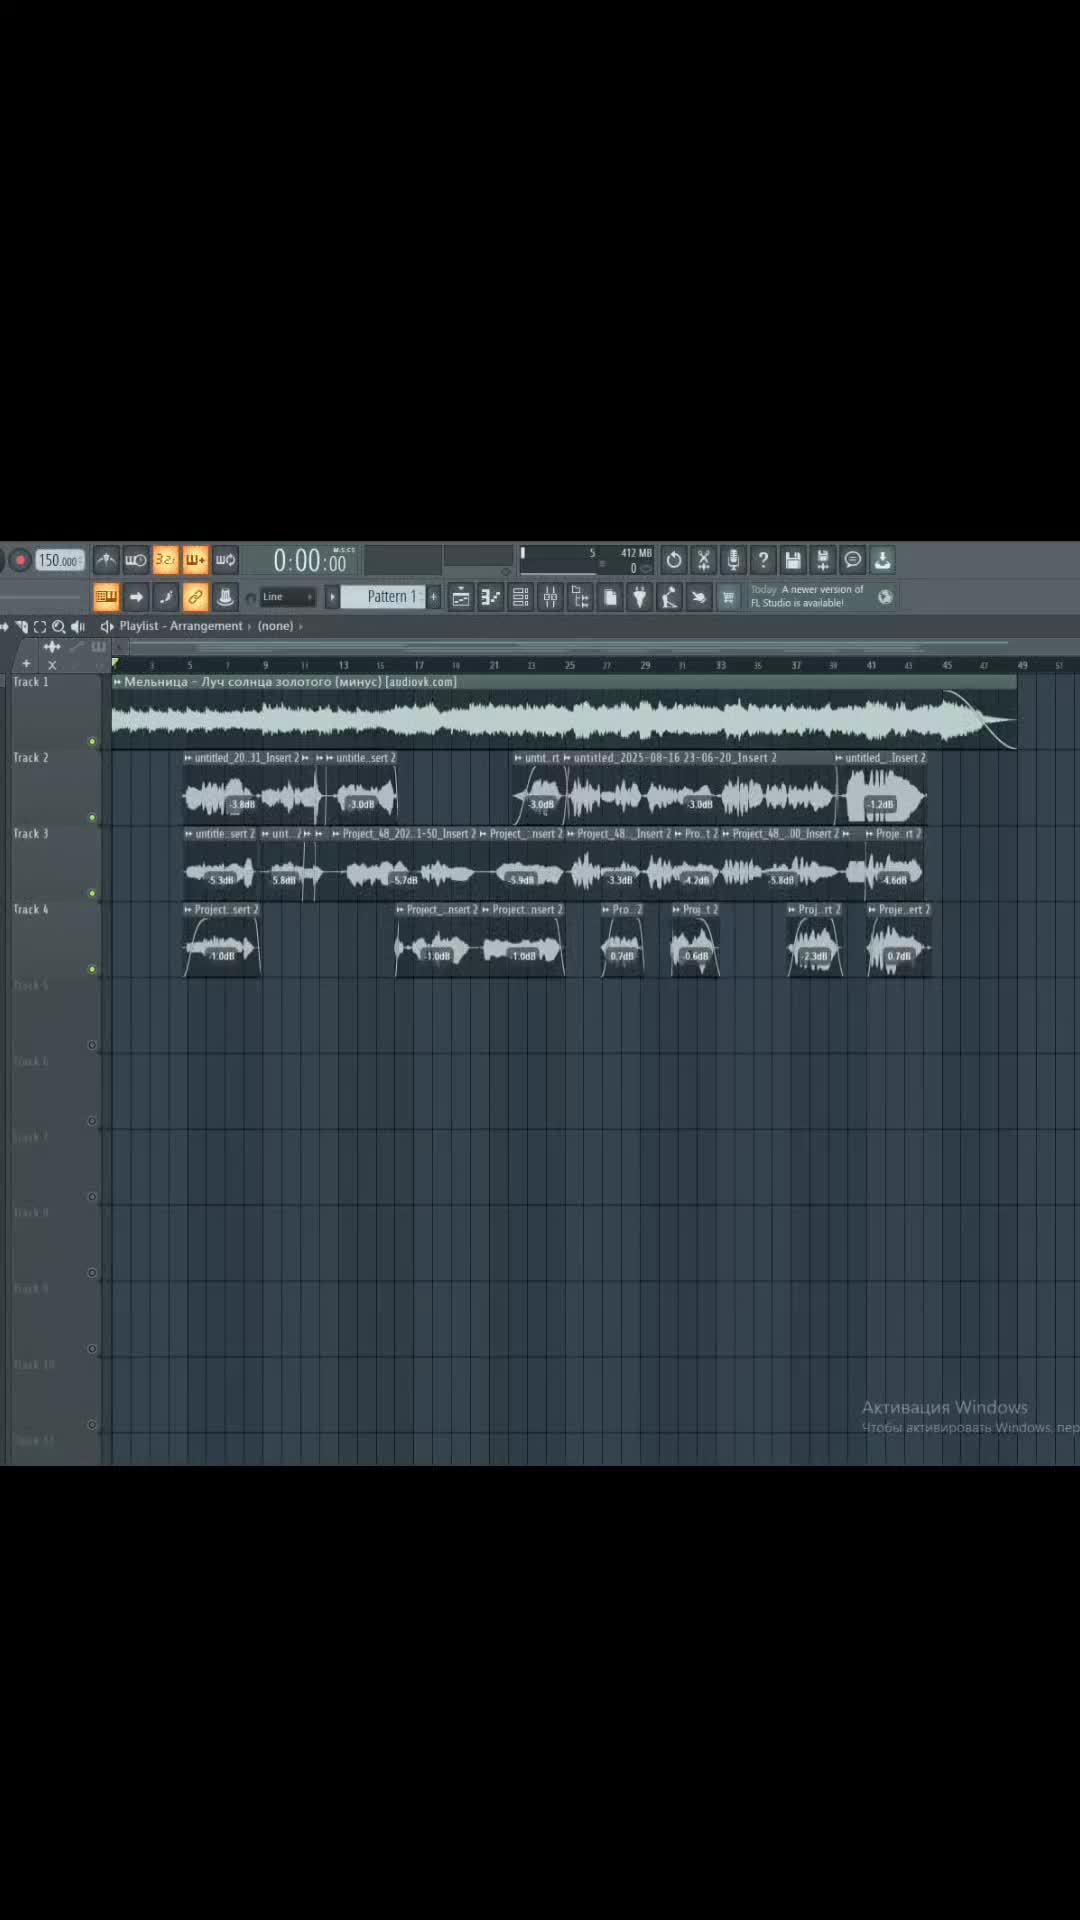Toggle loop recording button
Image resolution: width=1080 pixels, height=1920 pixels.
[x=226, y=560]
